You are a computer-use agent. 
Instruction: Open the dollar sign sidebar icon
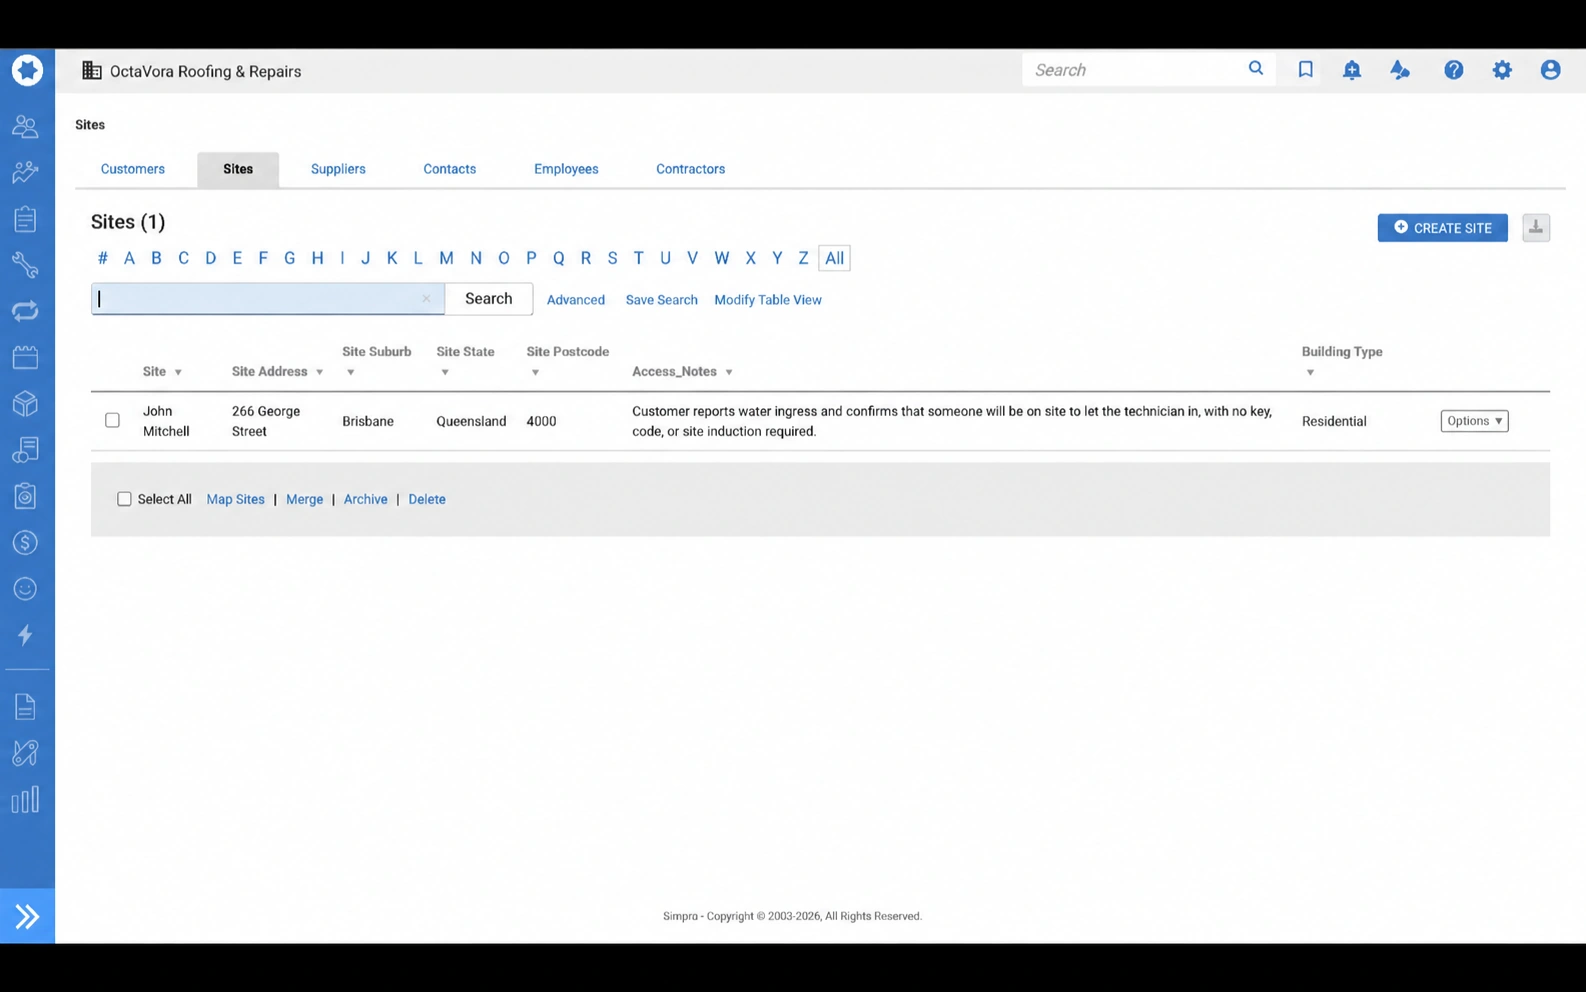[x=25, y=542]
